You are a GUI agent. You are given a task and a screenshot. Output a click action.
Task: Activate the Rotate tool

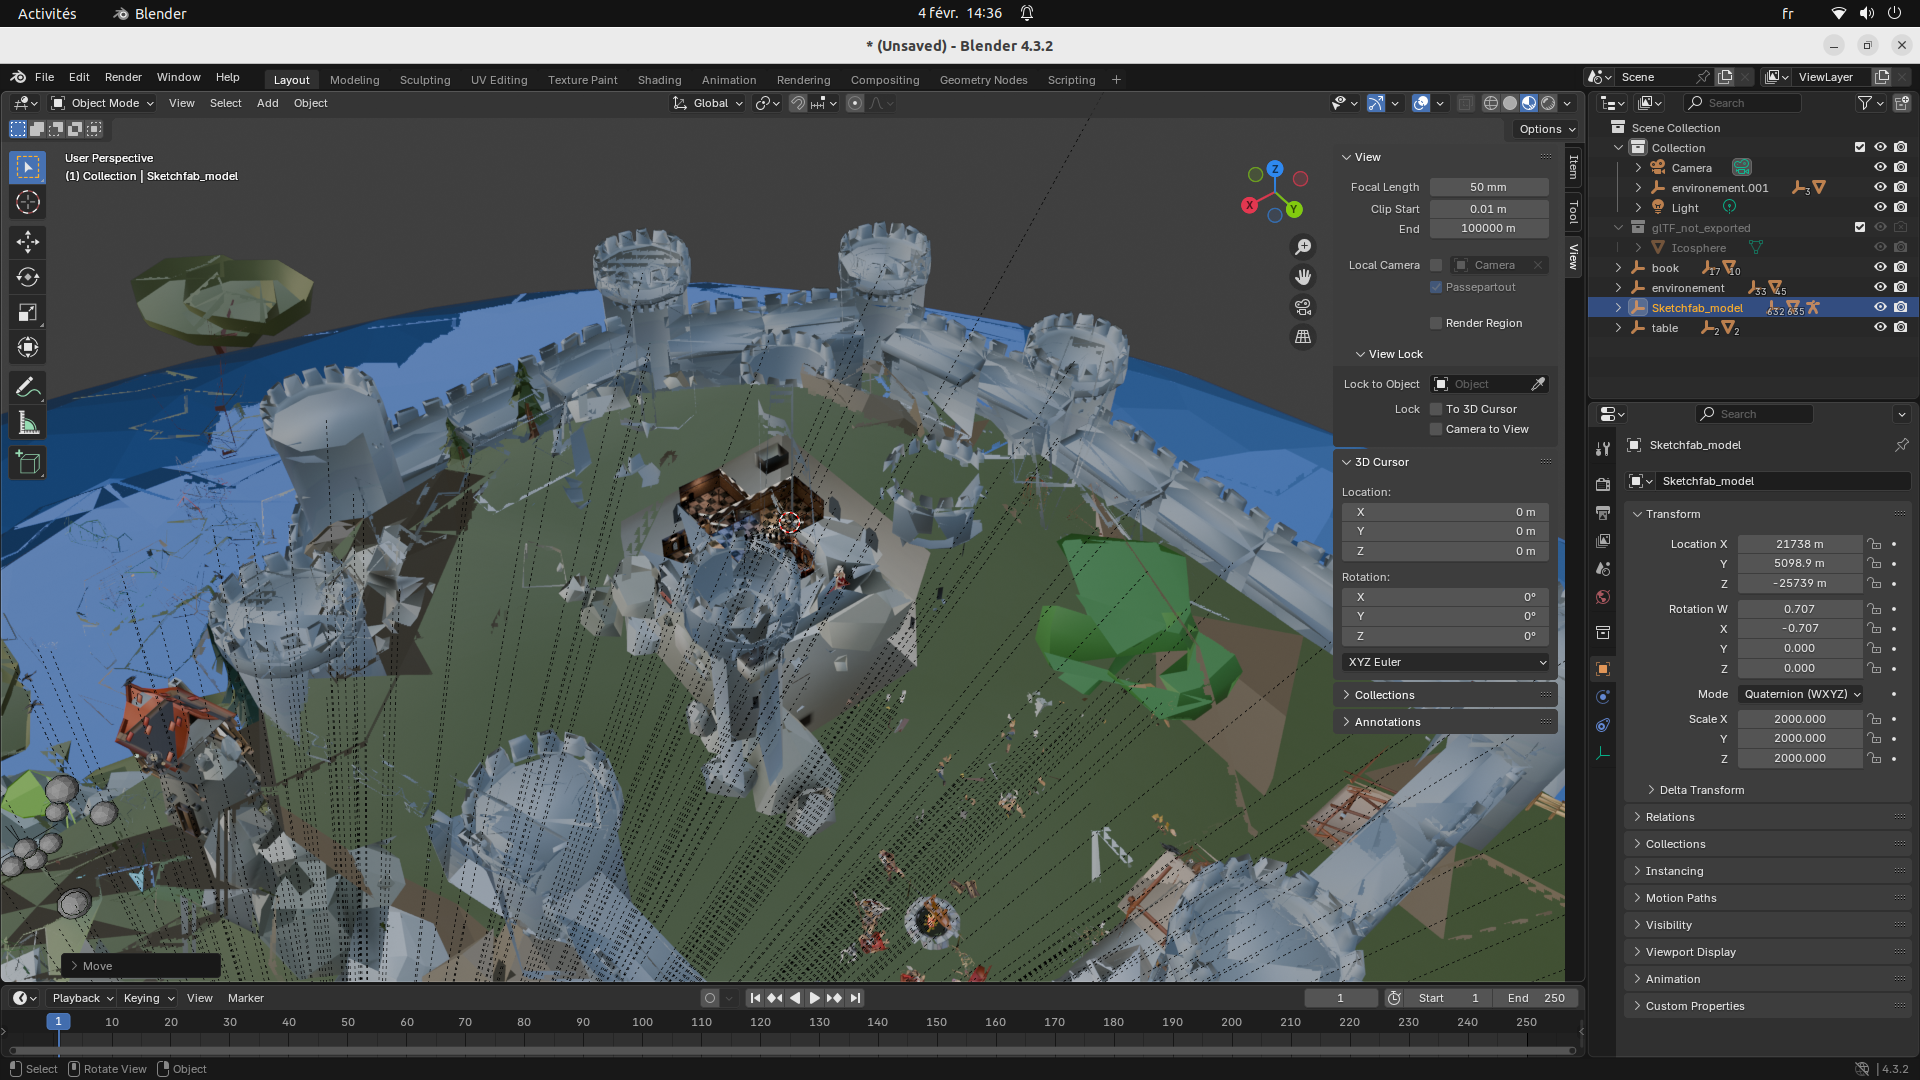(28, 277)
